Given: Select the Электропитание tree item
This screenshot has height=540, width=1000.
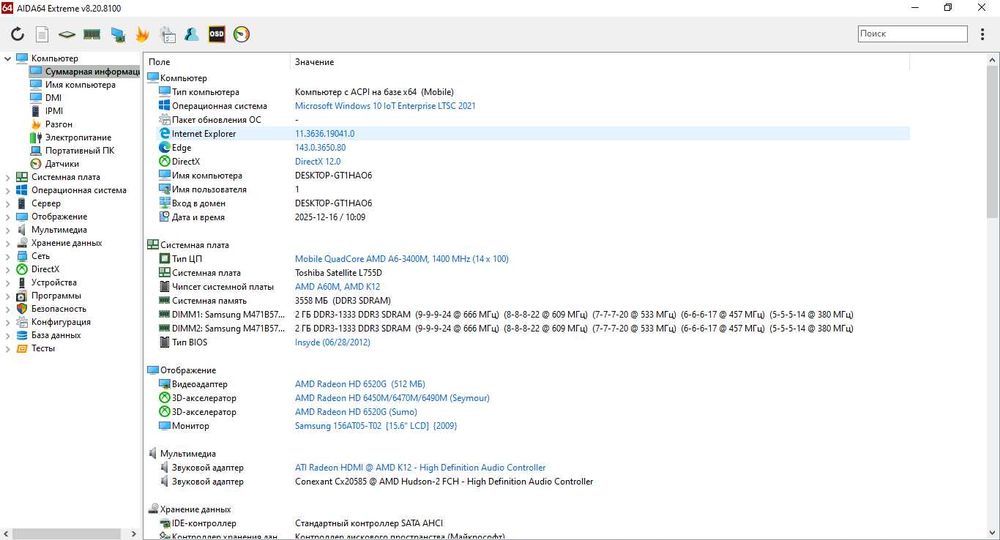Looking at the screenshot, I should [x=78, y=137].
